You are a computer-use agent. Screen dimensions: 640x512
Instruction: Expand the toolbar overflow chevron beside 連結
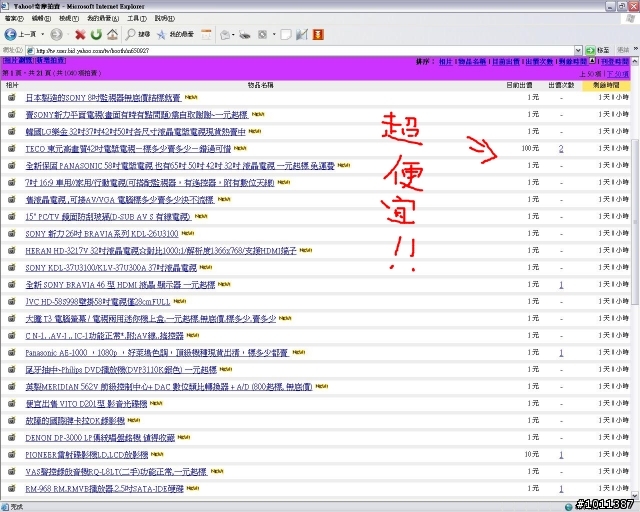[636, 49]
